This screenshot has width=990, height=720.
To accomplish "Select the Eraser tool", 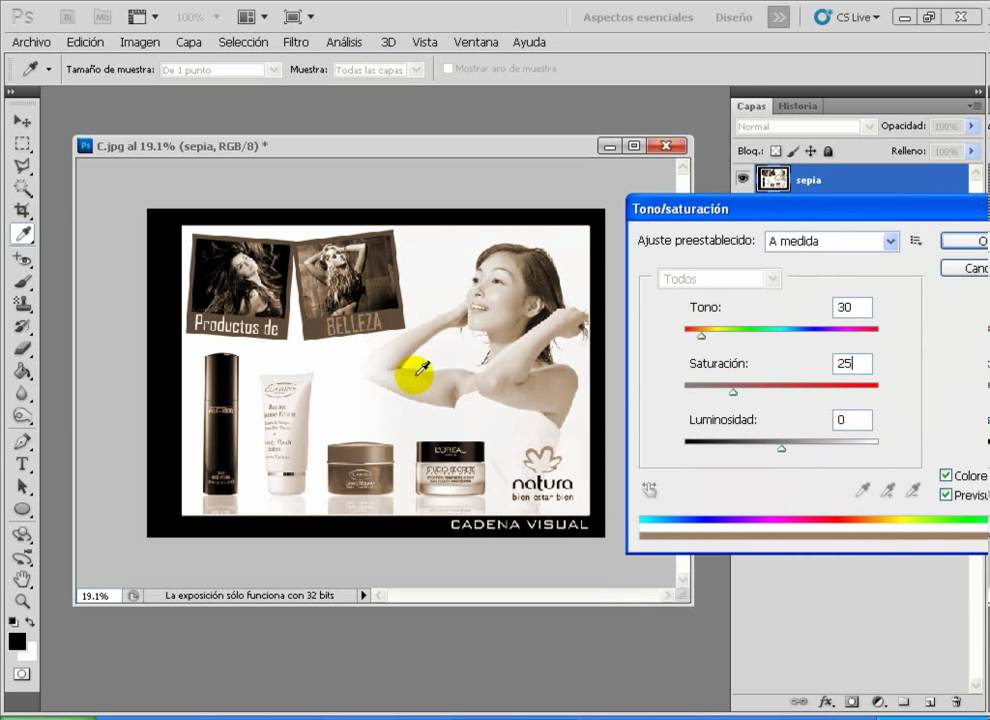I will 22,349.
